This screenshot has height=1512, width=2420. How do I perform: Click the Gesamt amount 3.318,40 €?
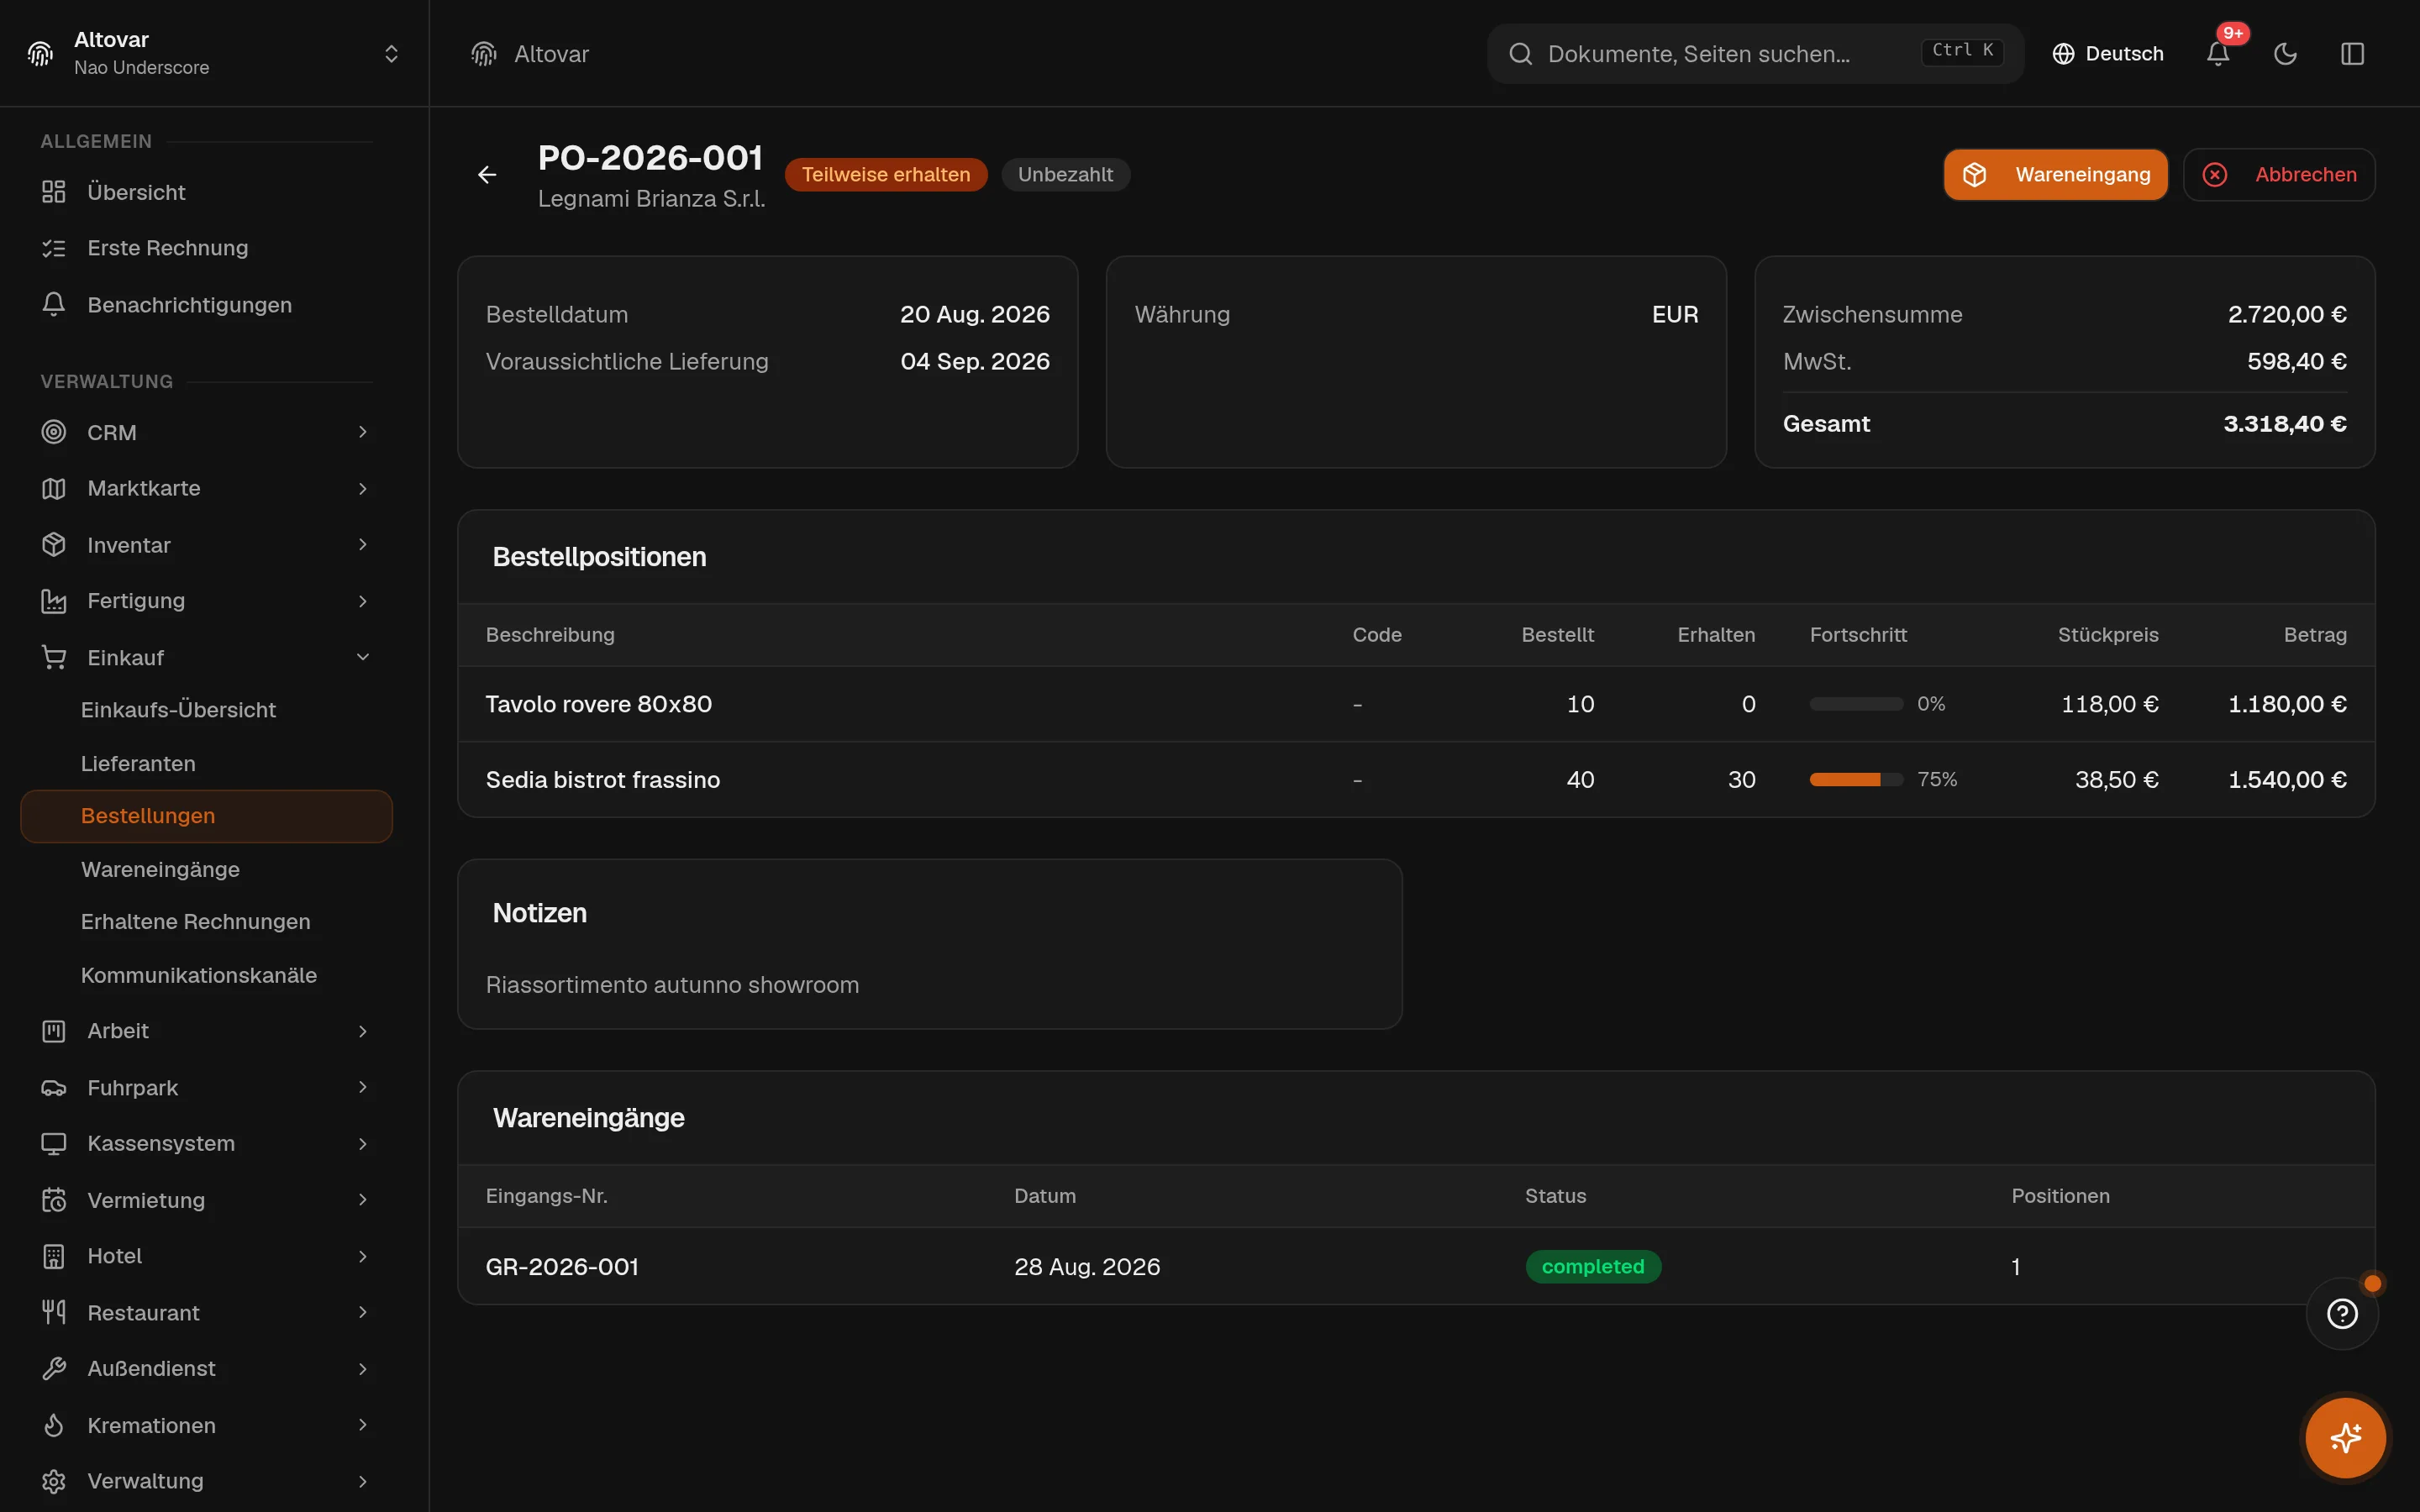coord(2284,424)
